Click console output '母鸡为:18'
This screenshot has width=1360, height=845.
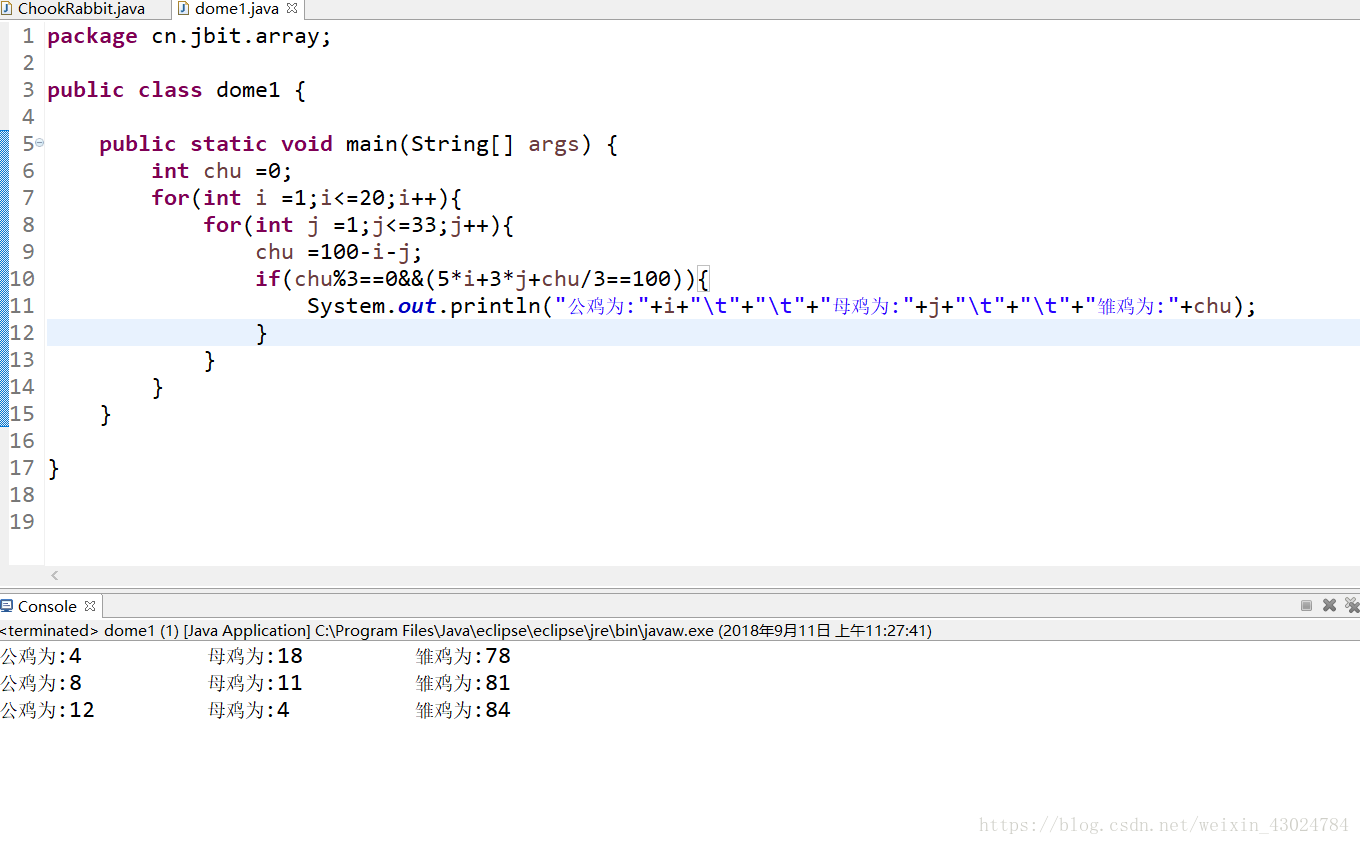click(255, 656)
